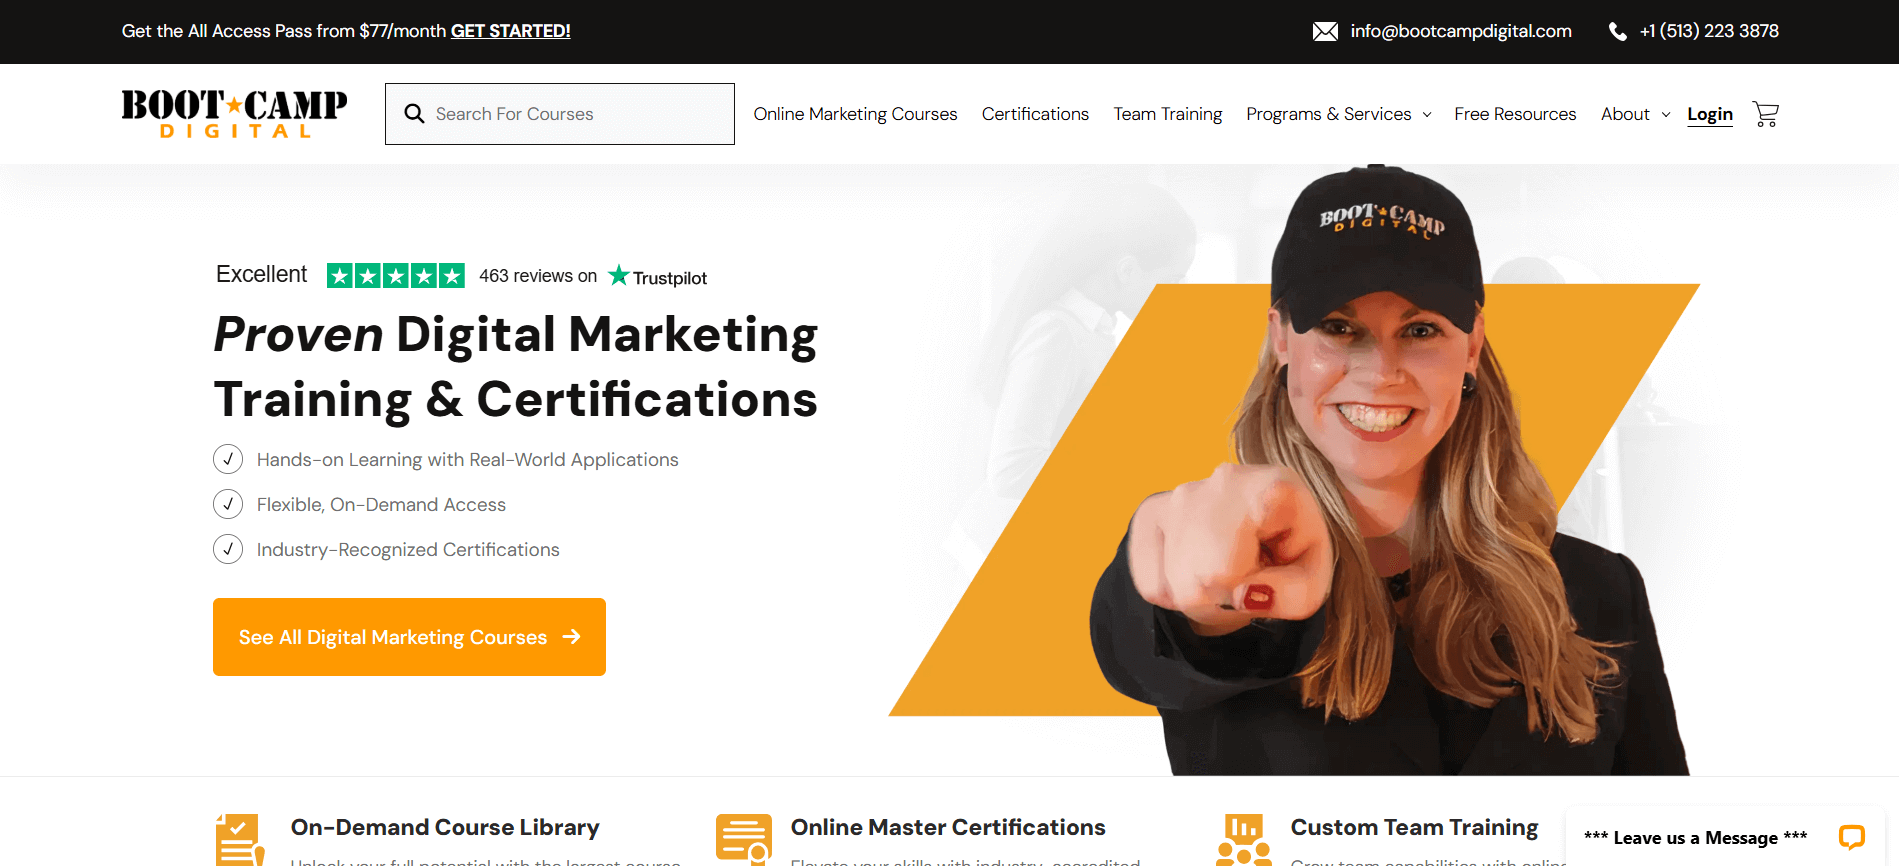
Task: Click the info@bootcampdigital.com email link
Action: (x=1461, y=31)
